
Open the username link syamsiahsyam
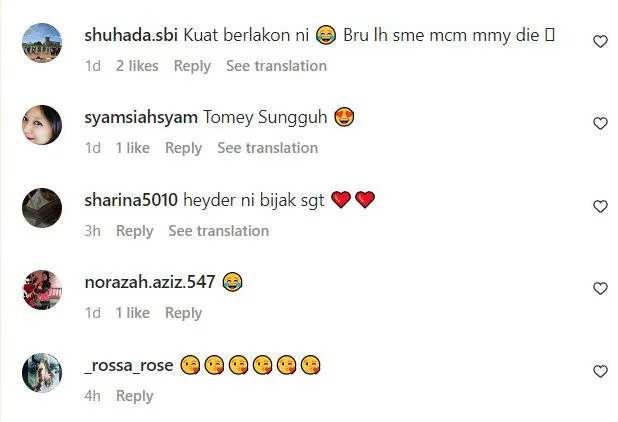(x=141, y=118)
